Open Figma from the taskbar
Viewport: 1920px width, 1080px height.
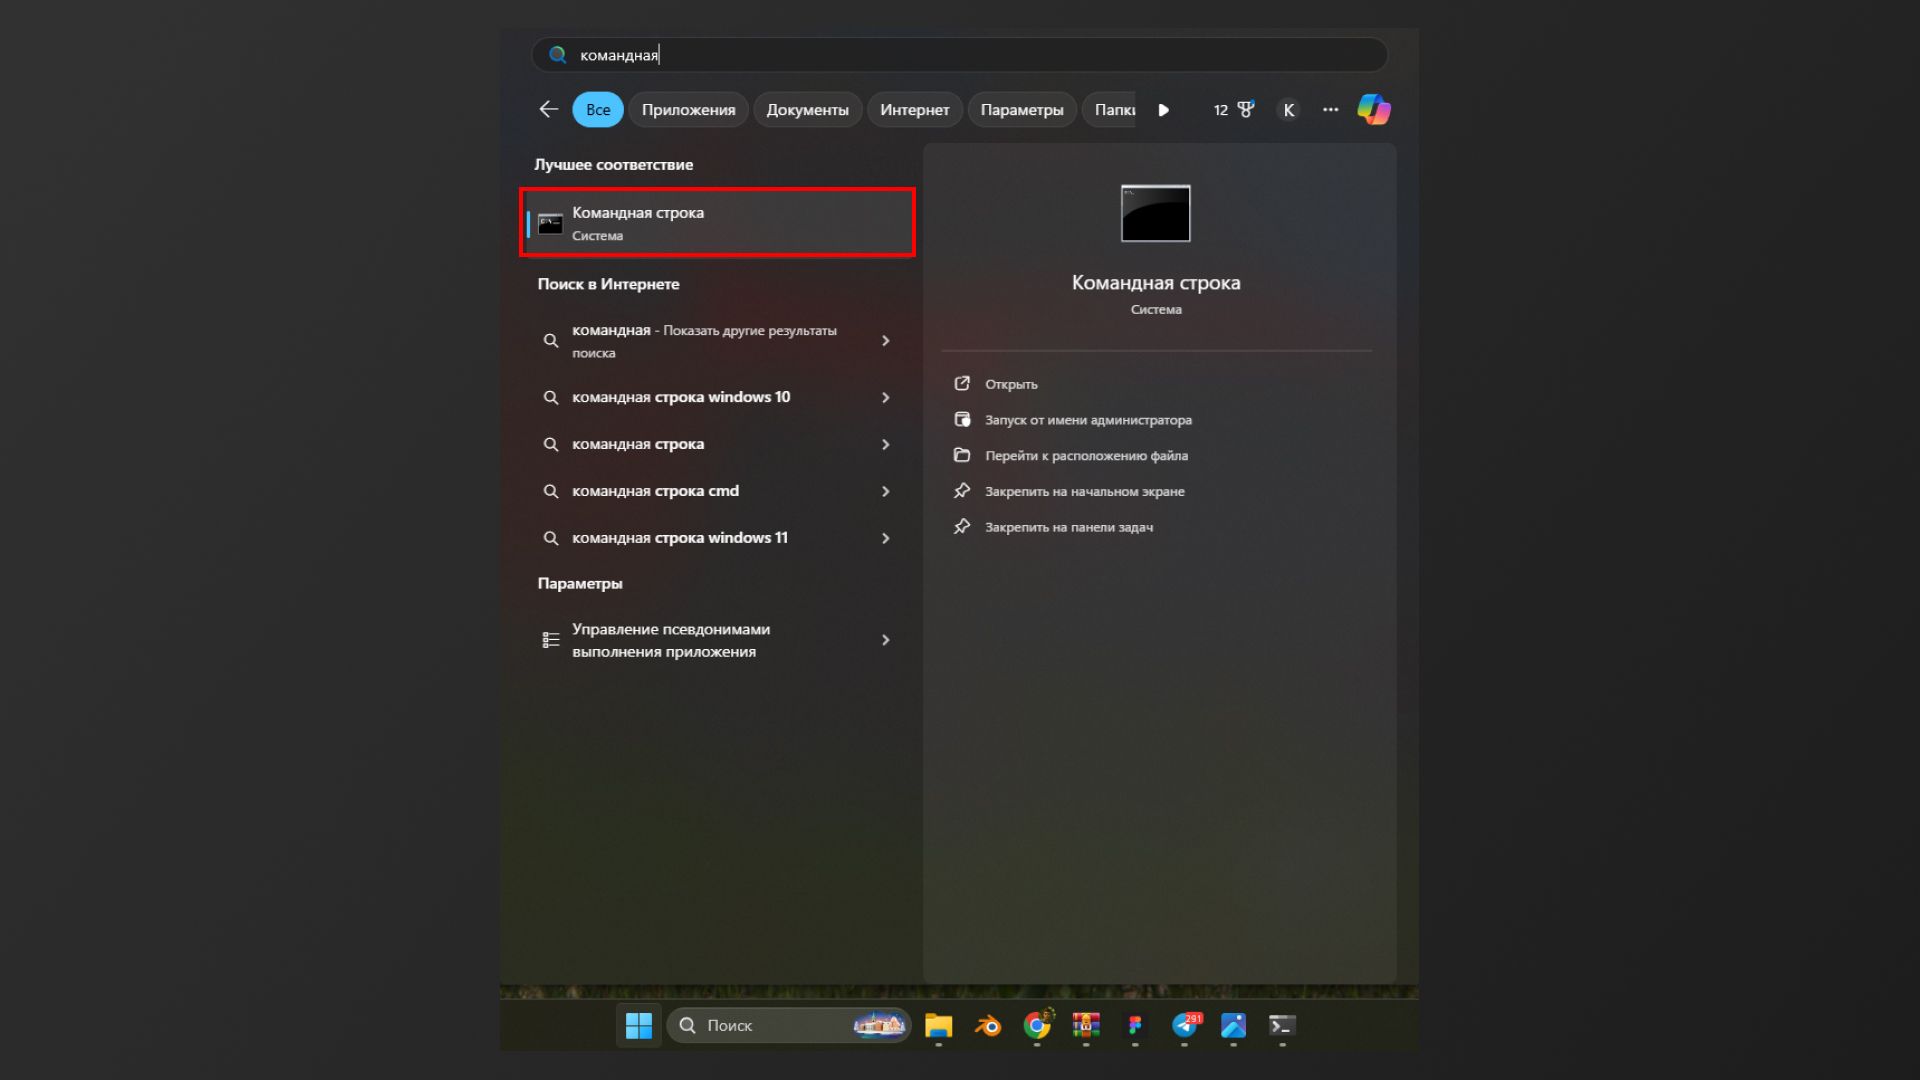tap(1135, 1025)
